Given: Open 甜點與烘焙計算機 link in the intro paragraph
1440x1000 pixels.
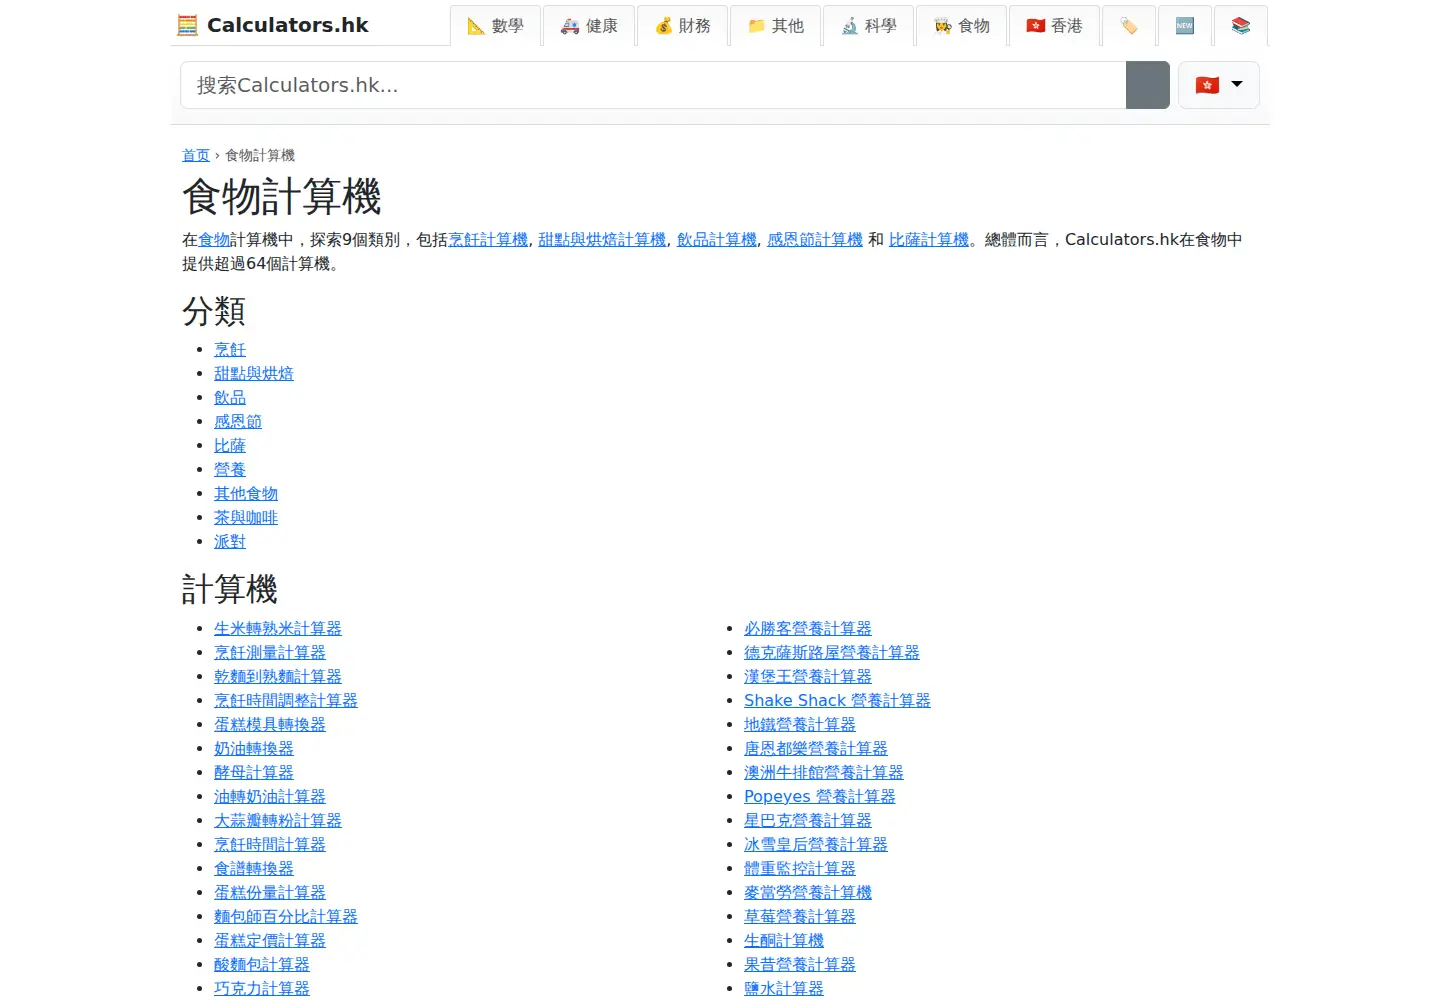Looking at the screenshot, I should coord(602,240).
